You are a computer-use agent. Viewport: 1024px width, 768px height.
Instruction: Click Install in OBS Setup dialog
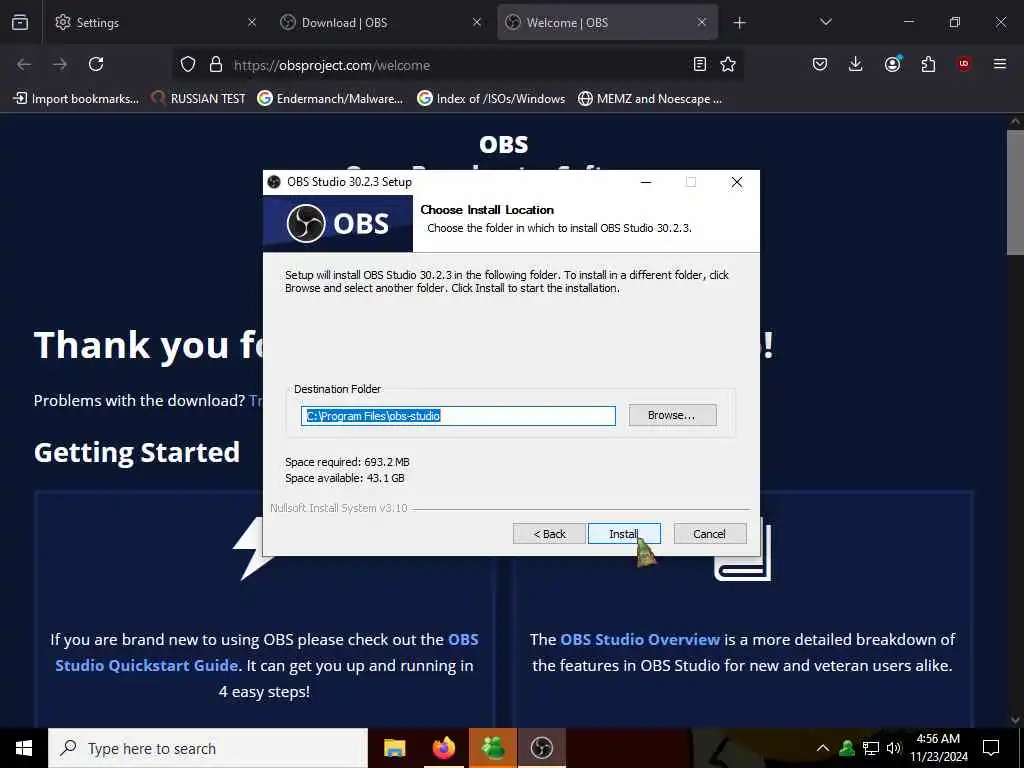click(624, 534)
